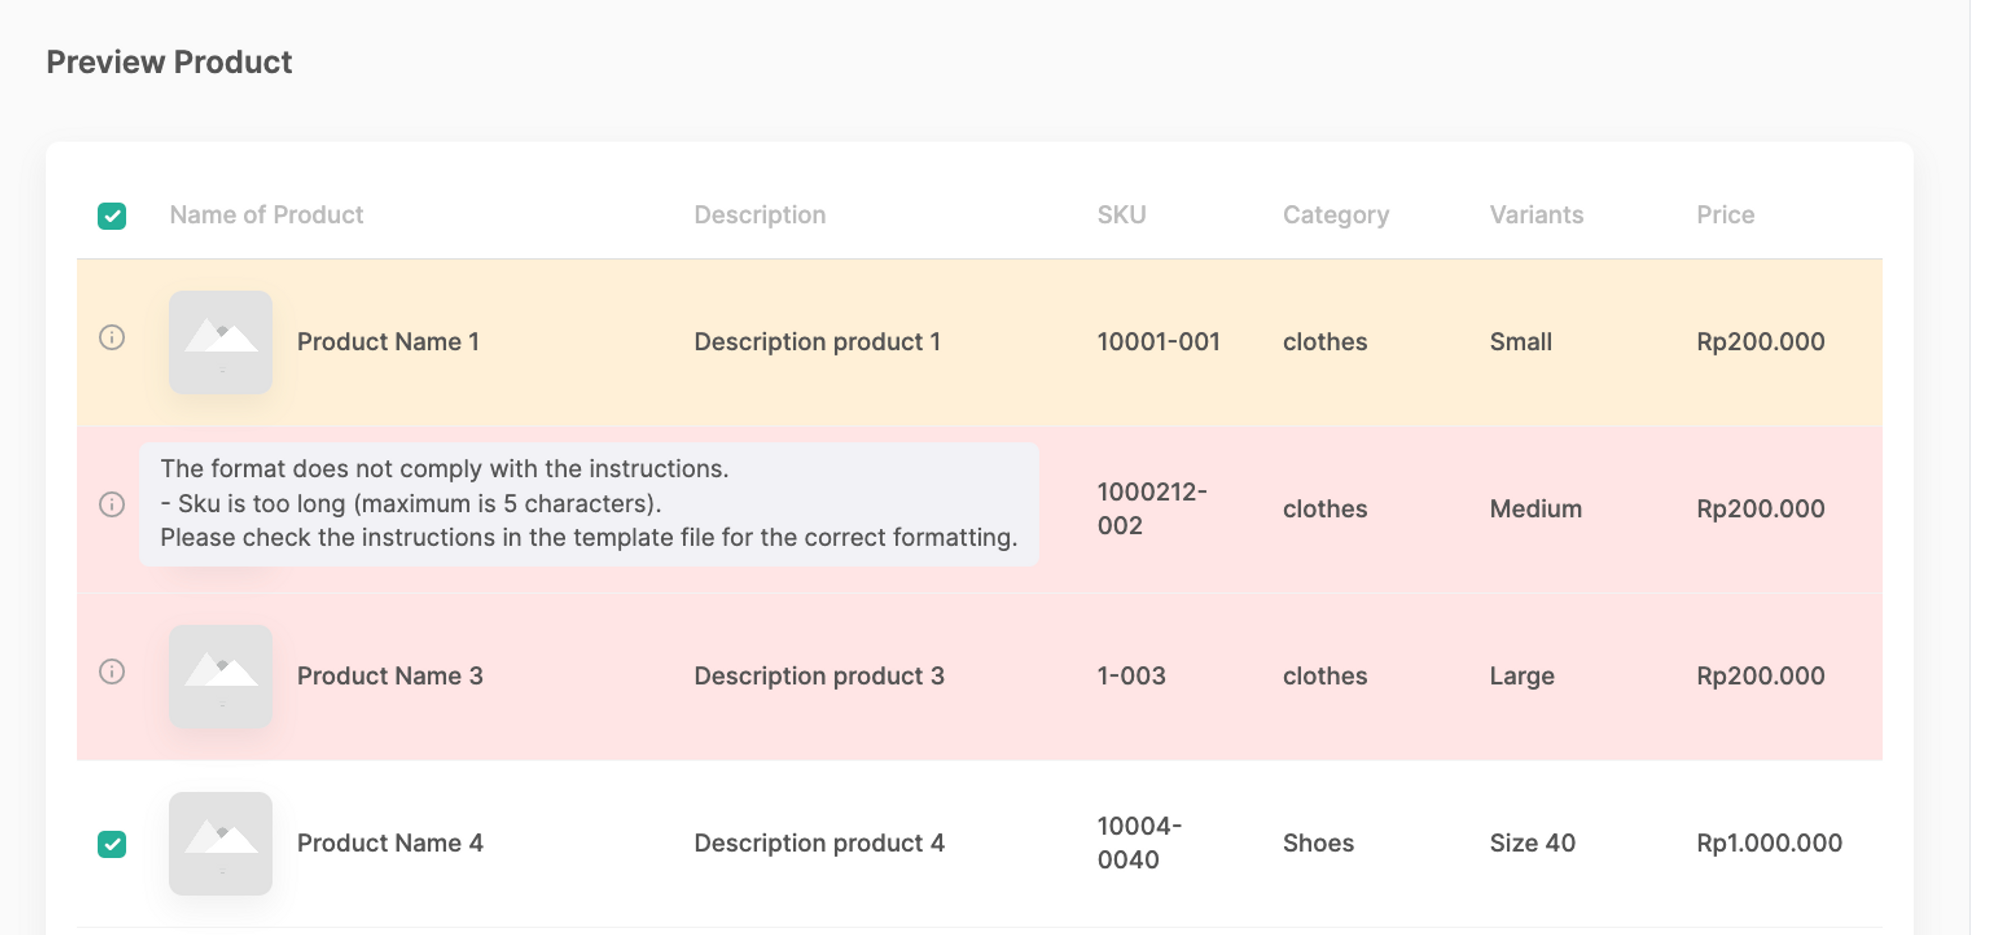The height and width of the screenshot is (935, 2000).
Task: Click the SKU column header
Action: tap(1121, 215)
